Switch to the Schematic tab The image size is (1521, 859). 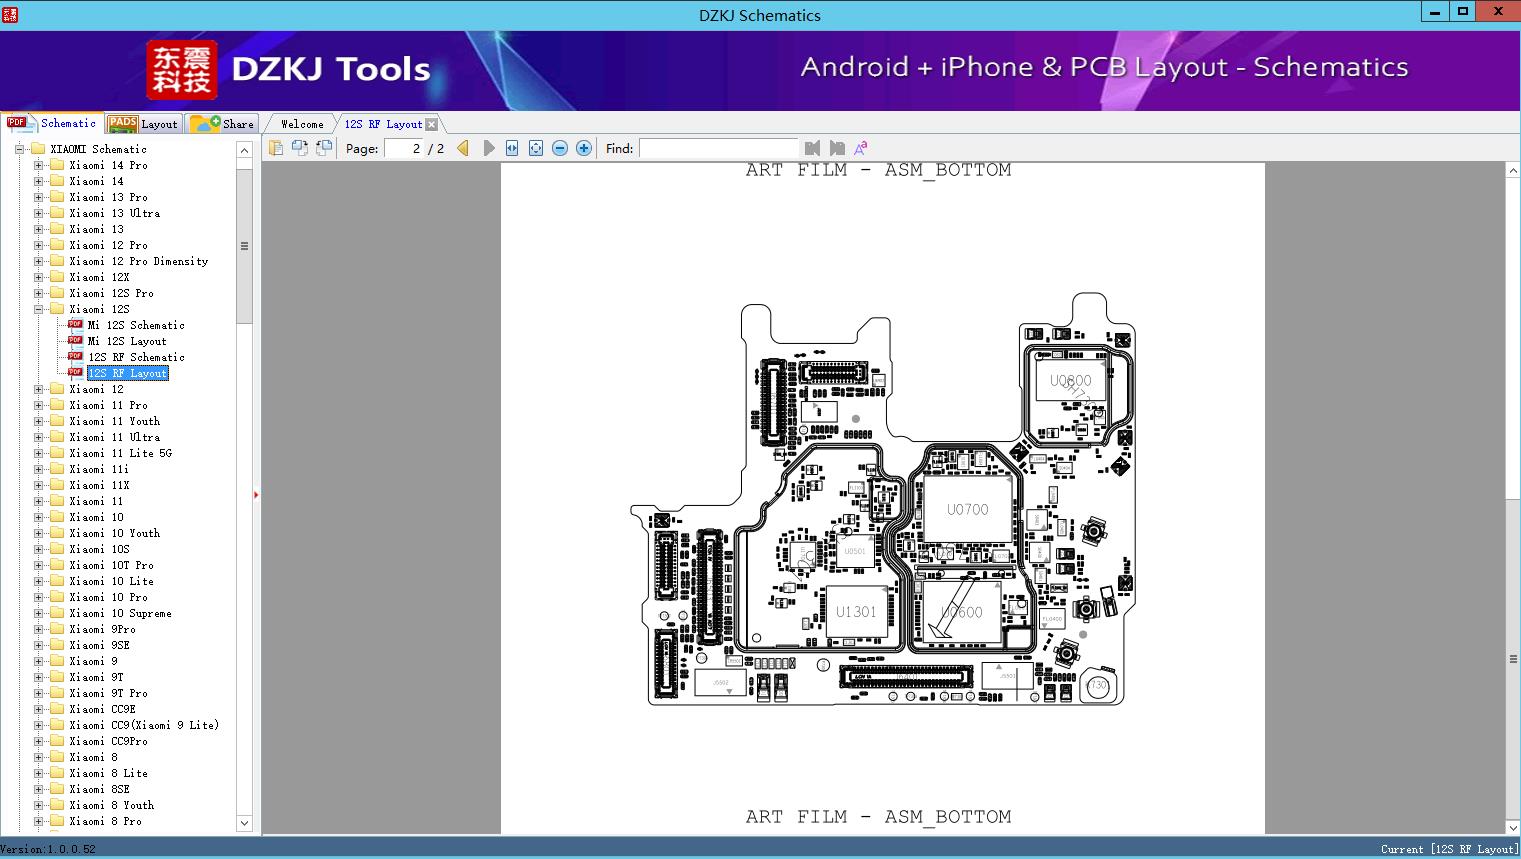(52, 123)
